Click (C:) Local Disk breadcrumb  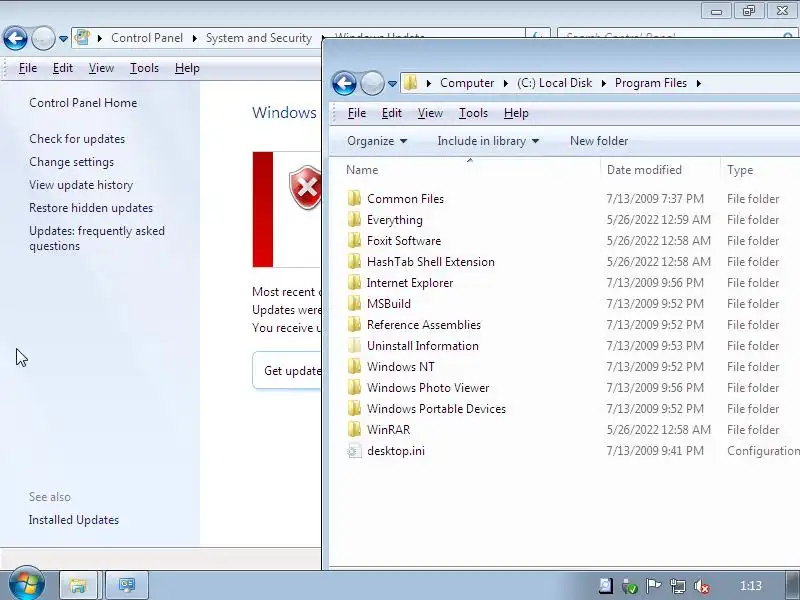(555, 83)
